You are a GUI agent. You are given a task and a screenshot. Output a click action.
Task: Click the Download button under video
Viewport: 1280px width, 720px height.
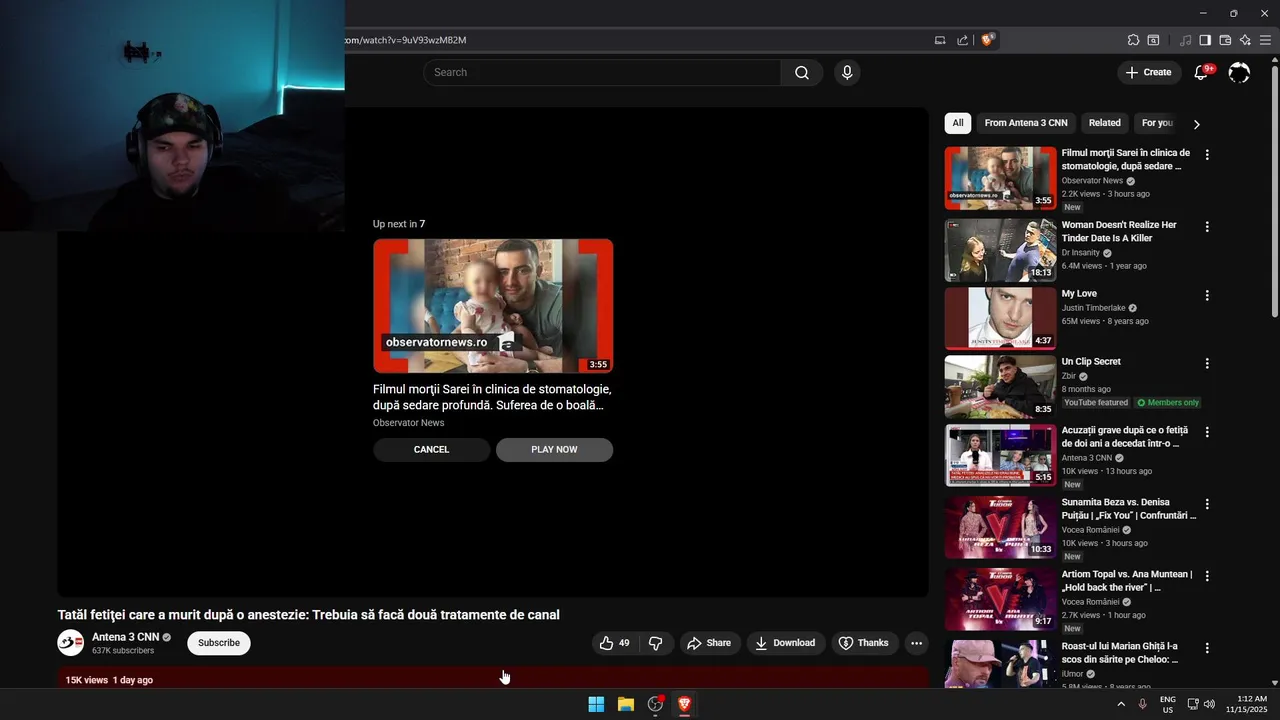point(785,643)
